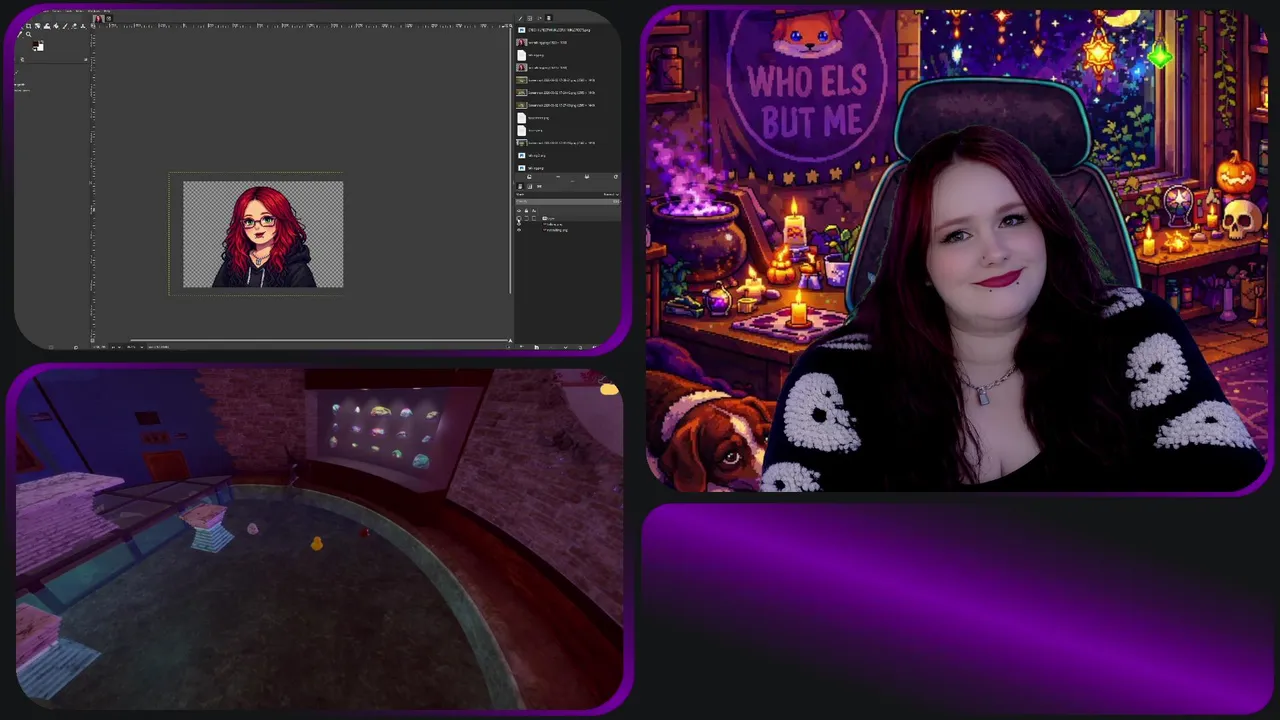Select the Paintbrush tool in GIMP toolbox
This screenshot has height=720, width=1280.
65,26
